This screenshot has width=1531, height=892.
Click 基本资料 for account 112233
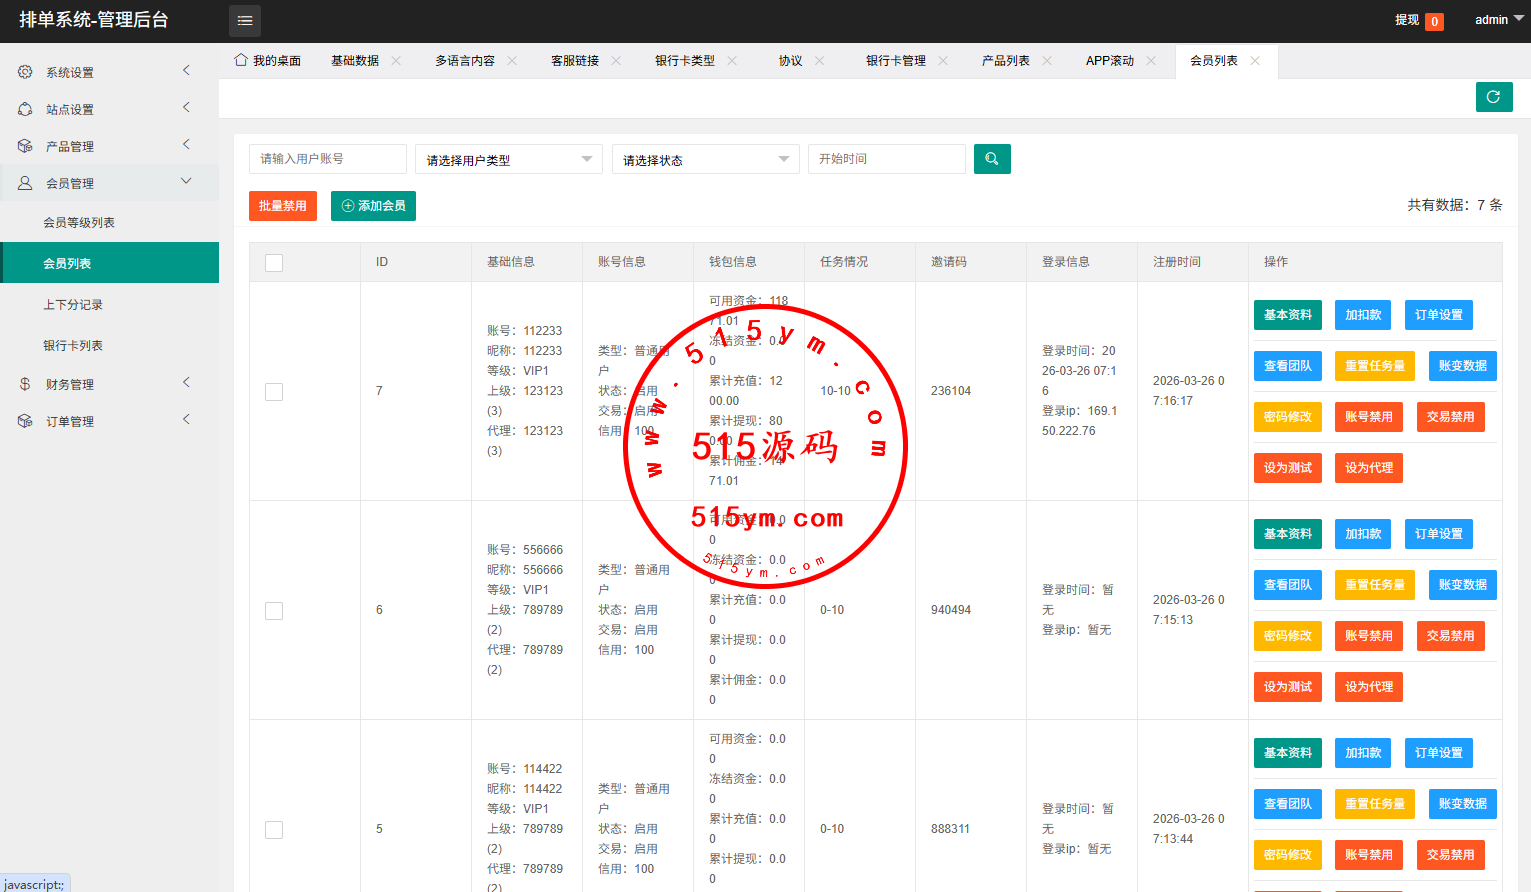point(1287,315)
